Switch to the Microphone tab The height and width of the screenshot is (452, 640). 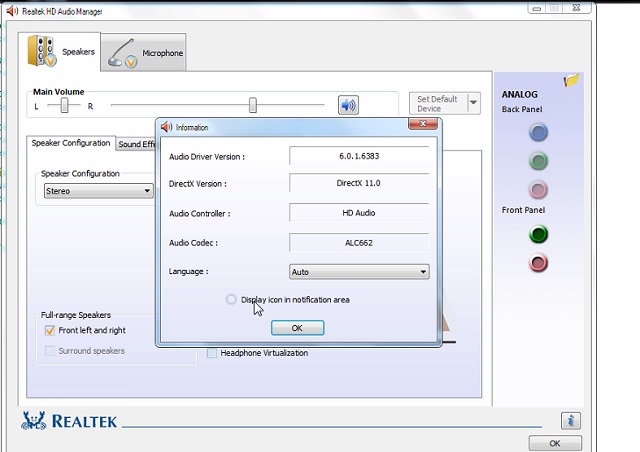click(145, 53)
